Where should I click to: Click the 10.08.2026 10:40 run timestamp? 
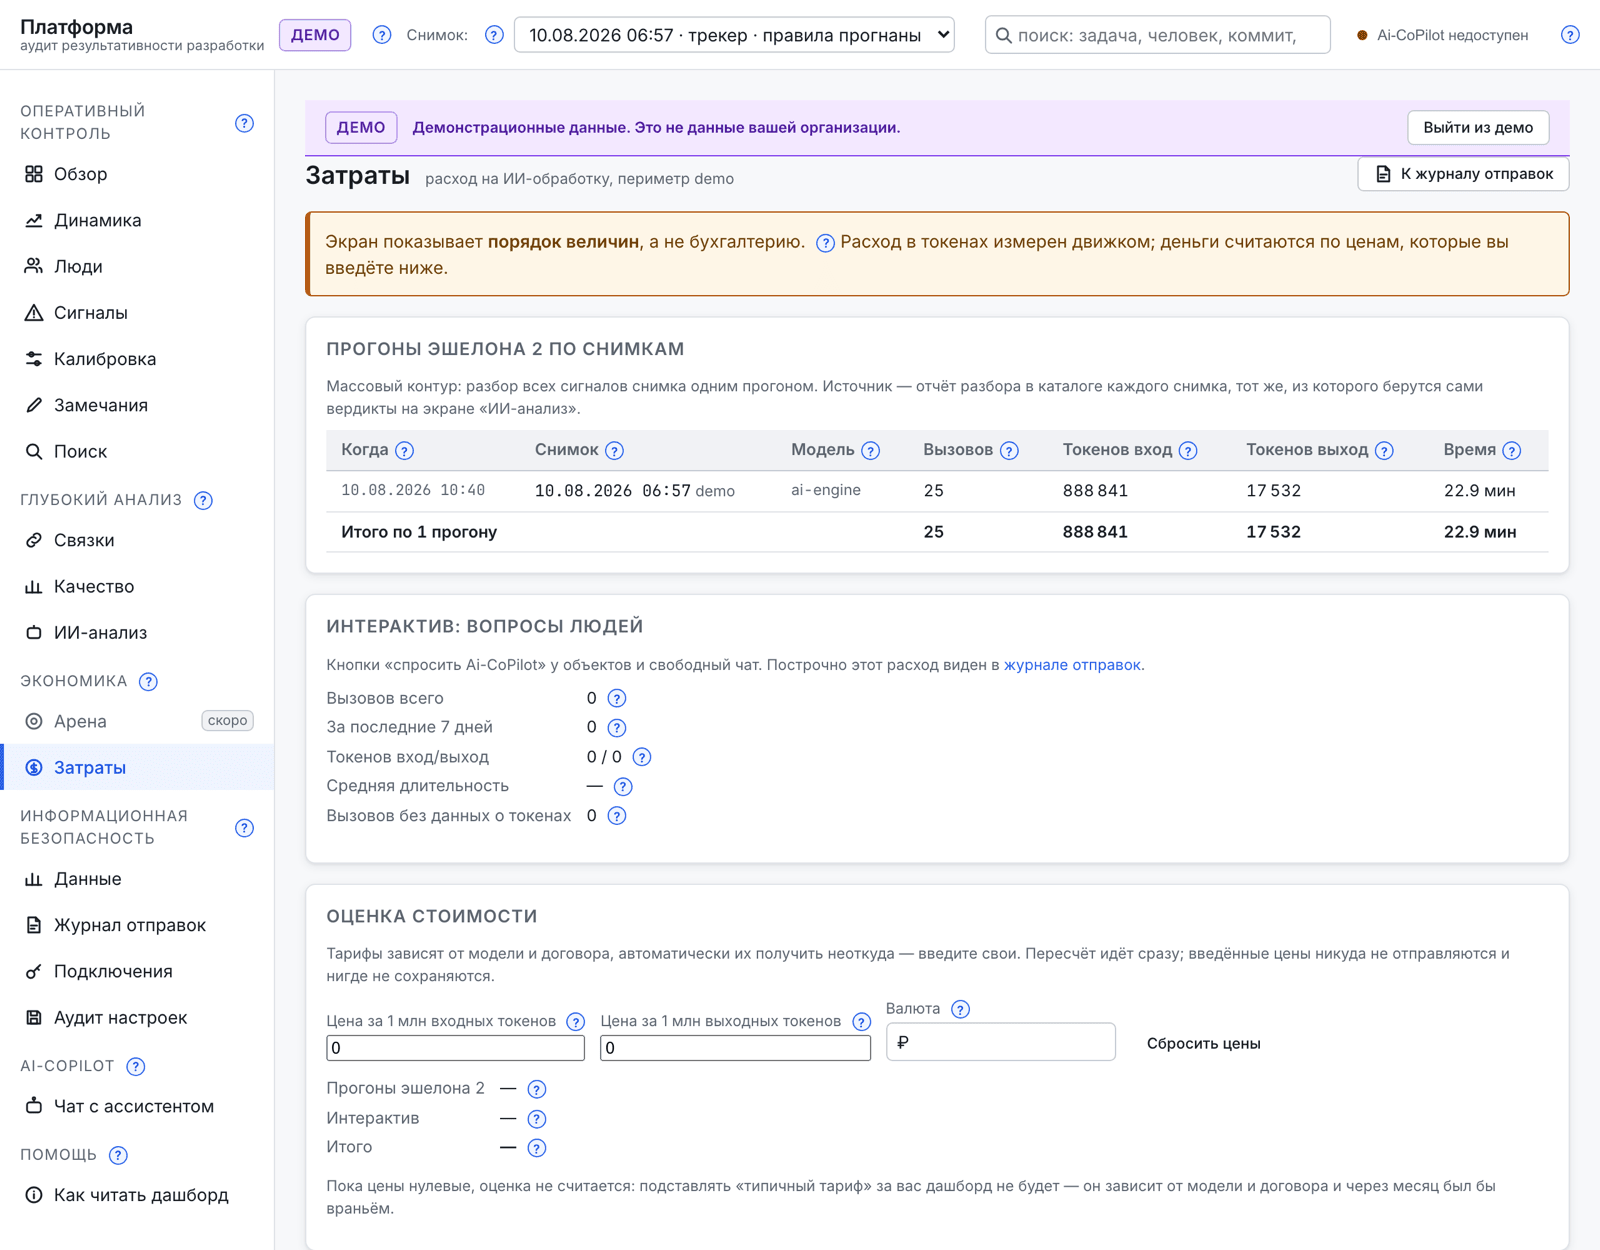pyautogui.click(x=413, y=490)
